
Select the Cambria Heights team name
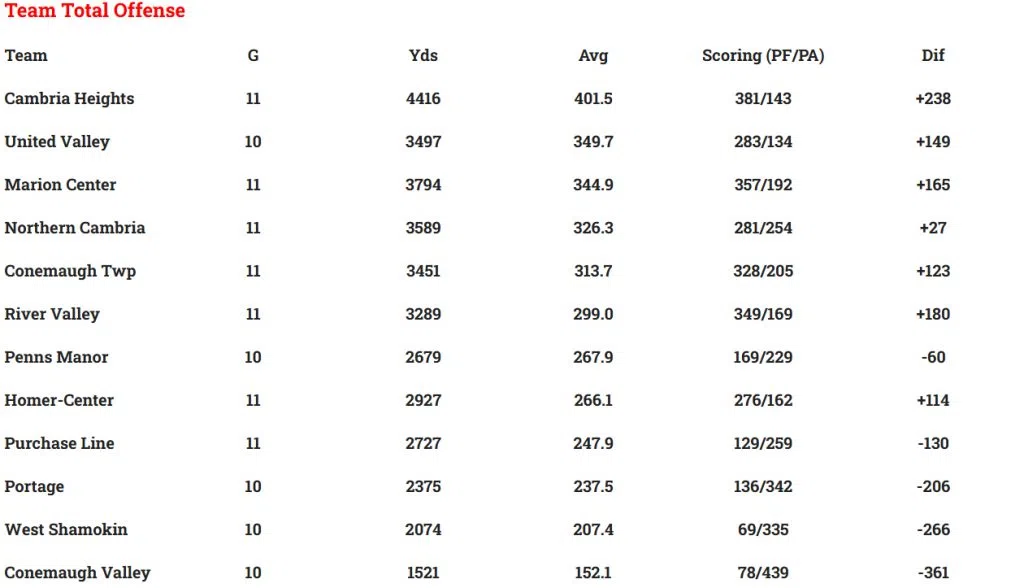point(69,99)
